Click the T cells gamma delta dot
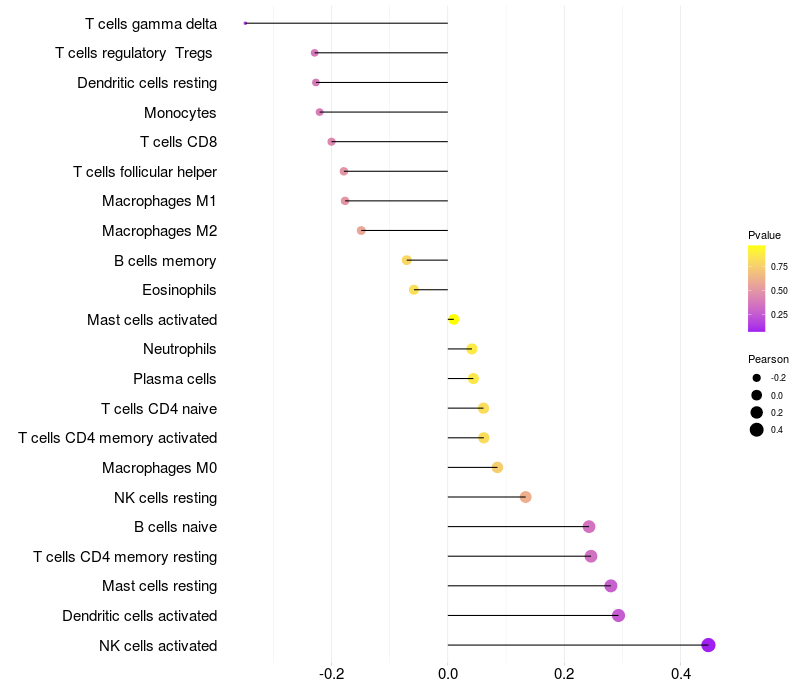This screenshot has width=800, height=700. tap(245, 23)
